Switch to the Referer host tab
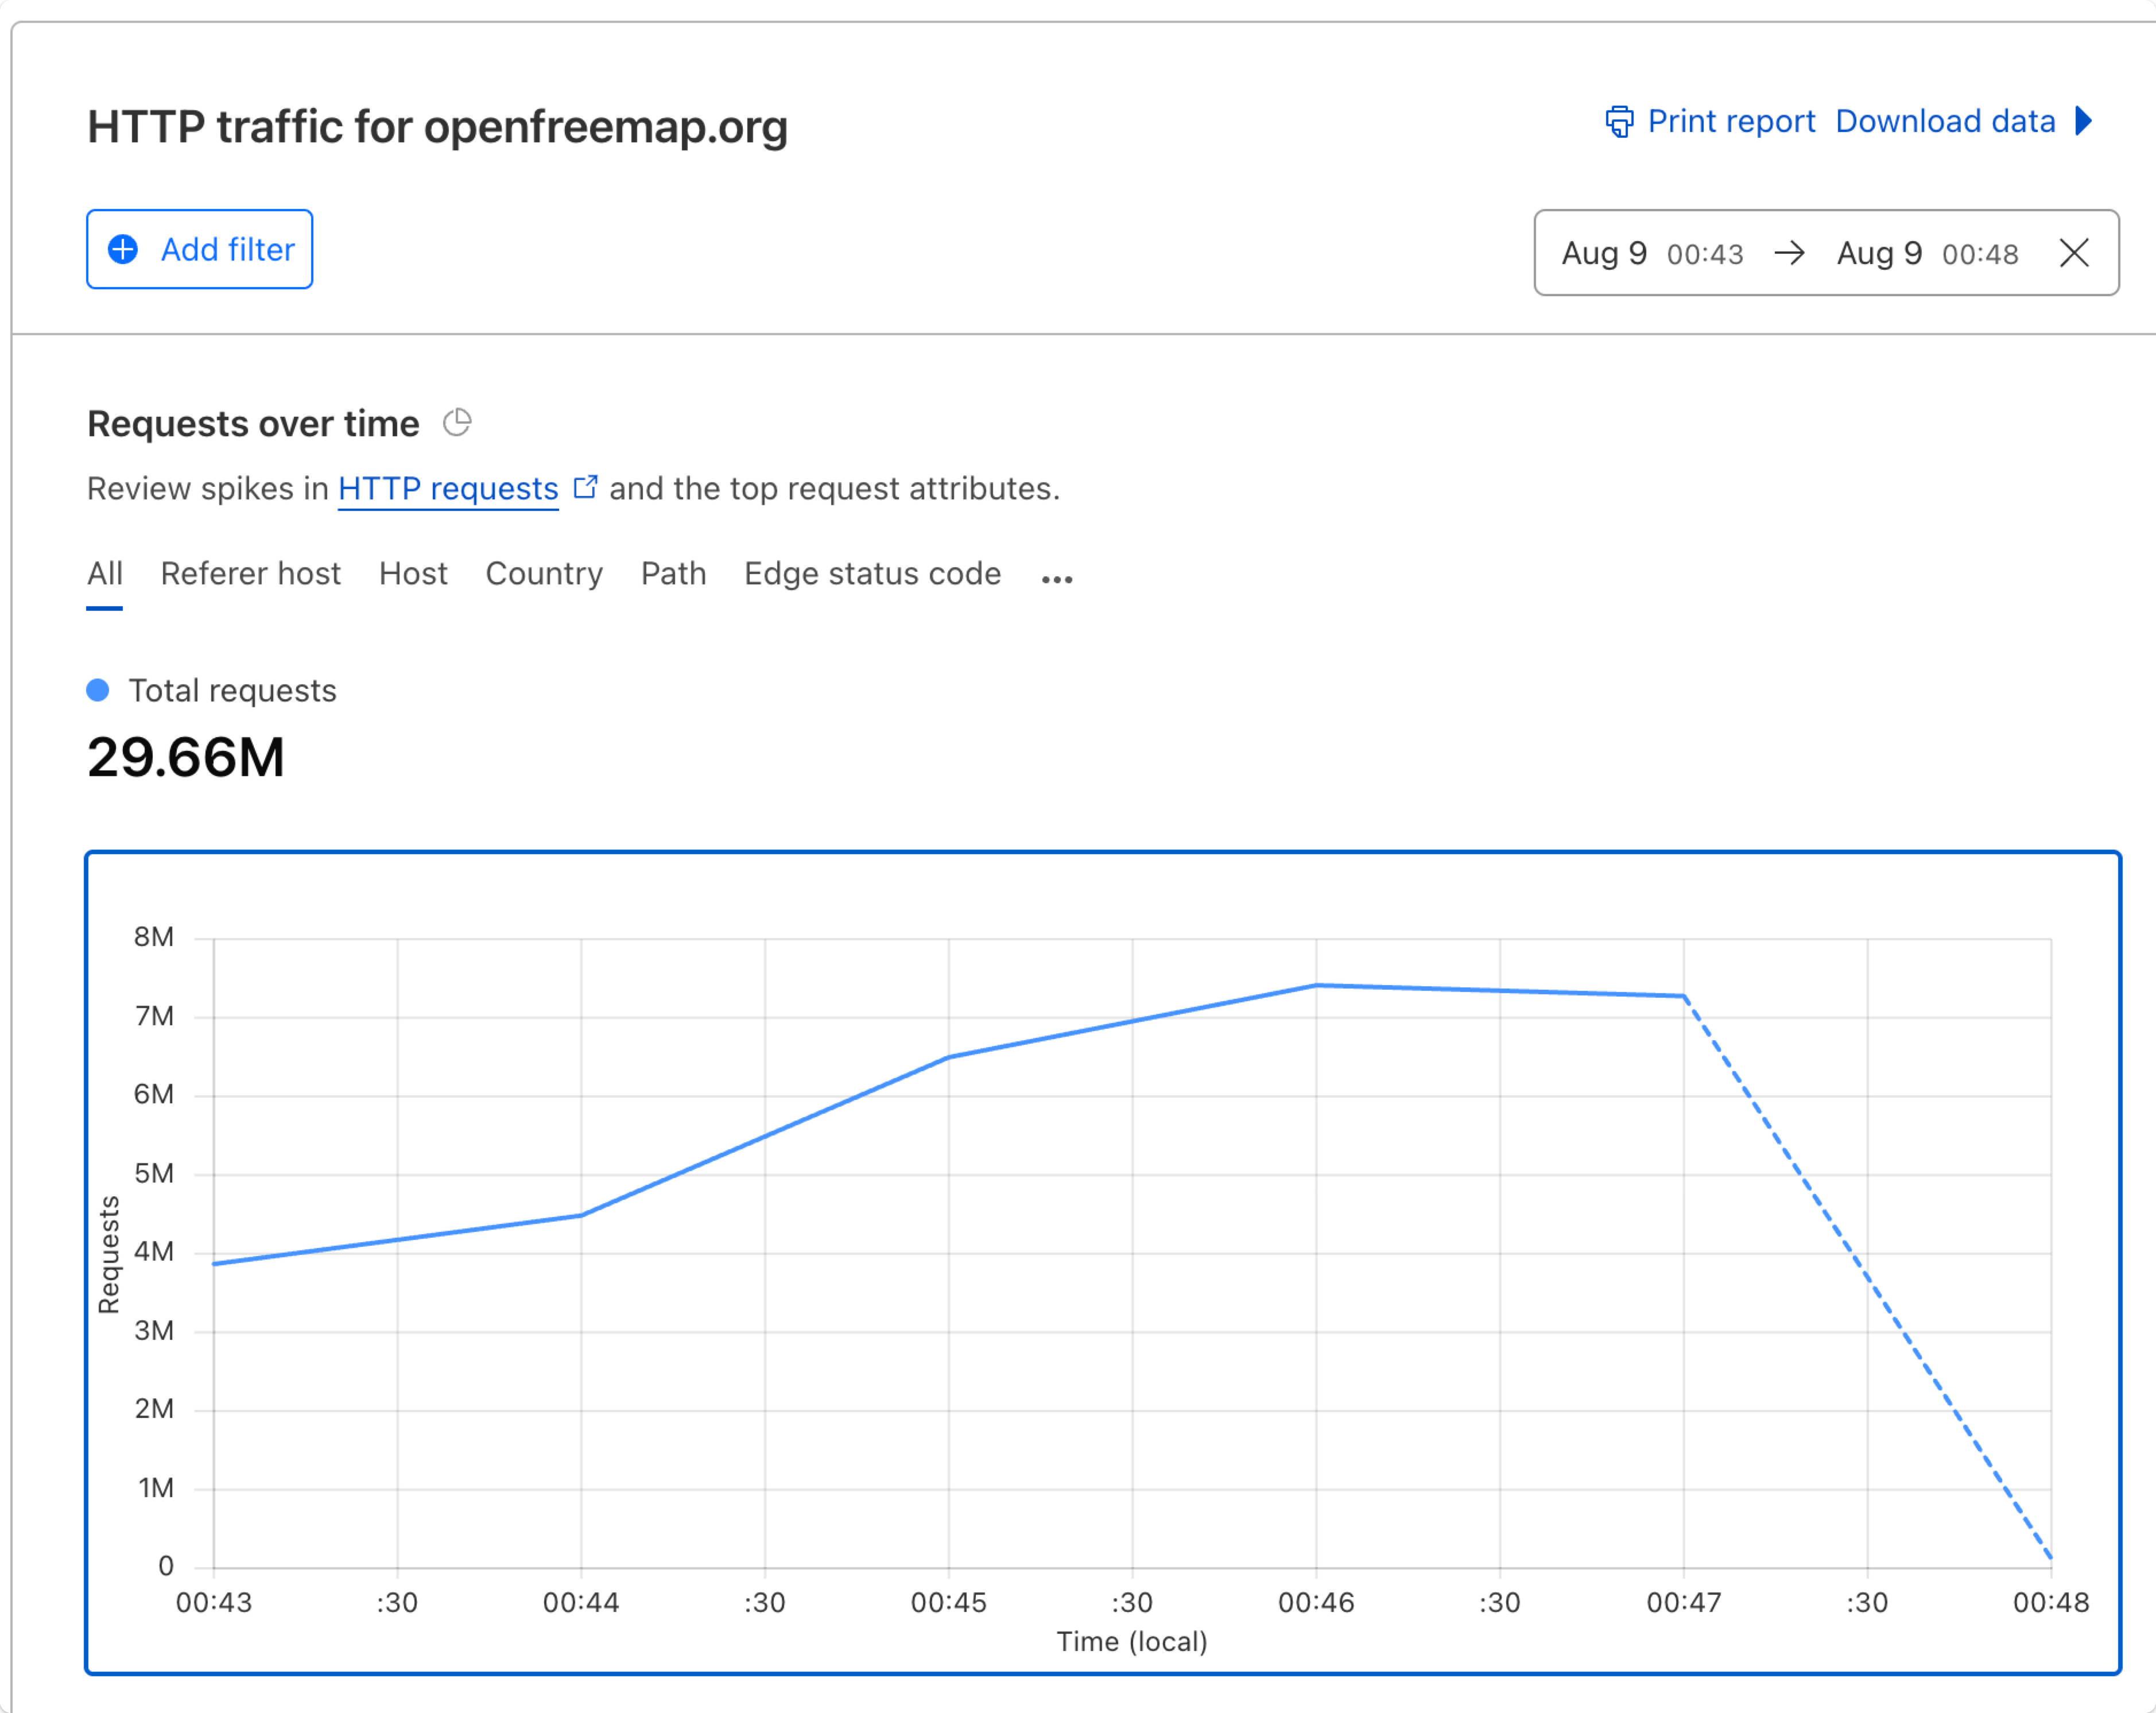This screenshot has height=1713, width=2156. pyautogui.click(x=250, y=573)
